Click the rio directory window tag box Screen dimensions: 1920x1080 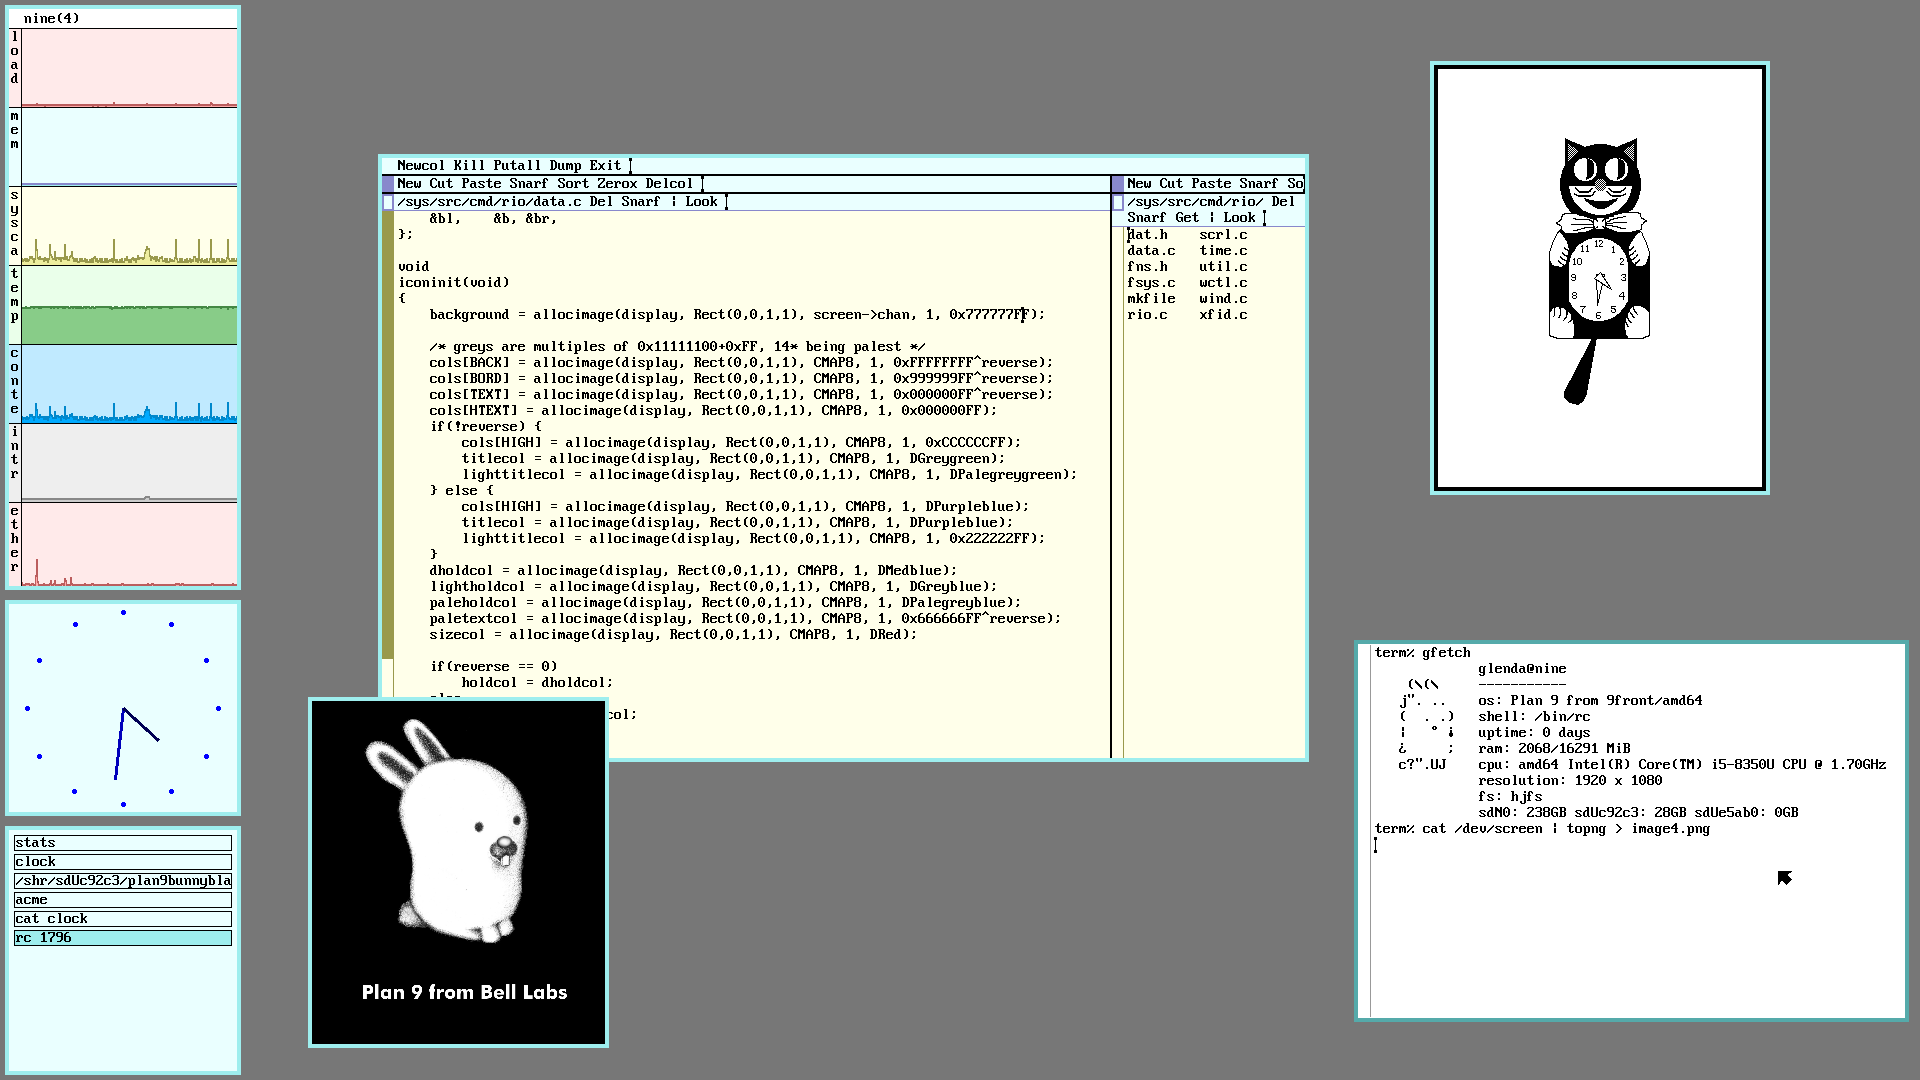coord(1118,202)
